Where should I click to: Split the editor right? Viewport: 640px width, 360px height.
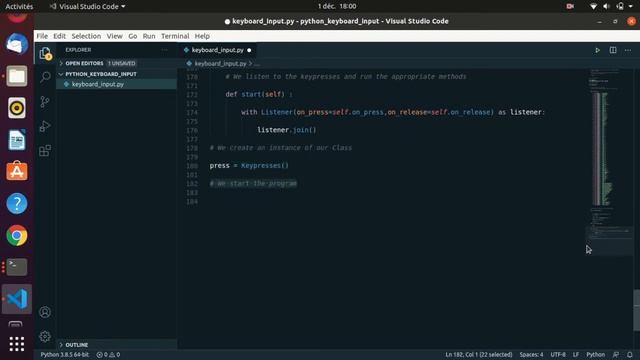(x=613, y=50)
